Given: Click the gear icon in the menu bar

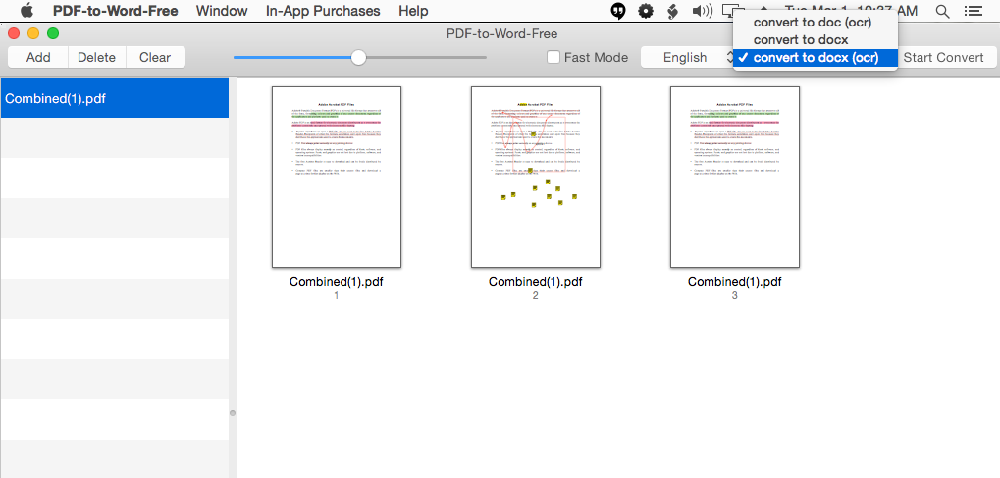Looking at the screenshot, I should pyautogui.click(x=646, y=11).
